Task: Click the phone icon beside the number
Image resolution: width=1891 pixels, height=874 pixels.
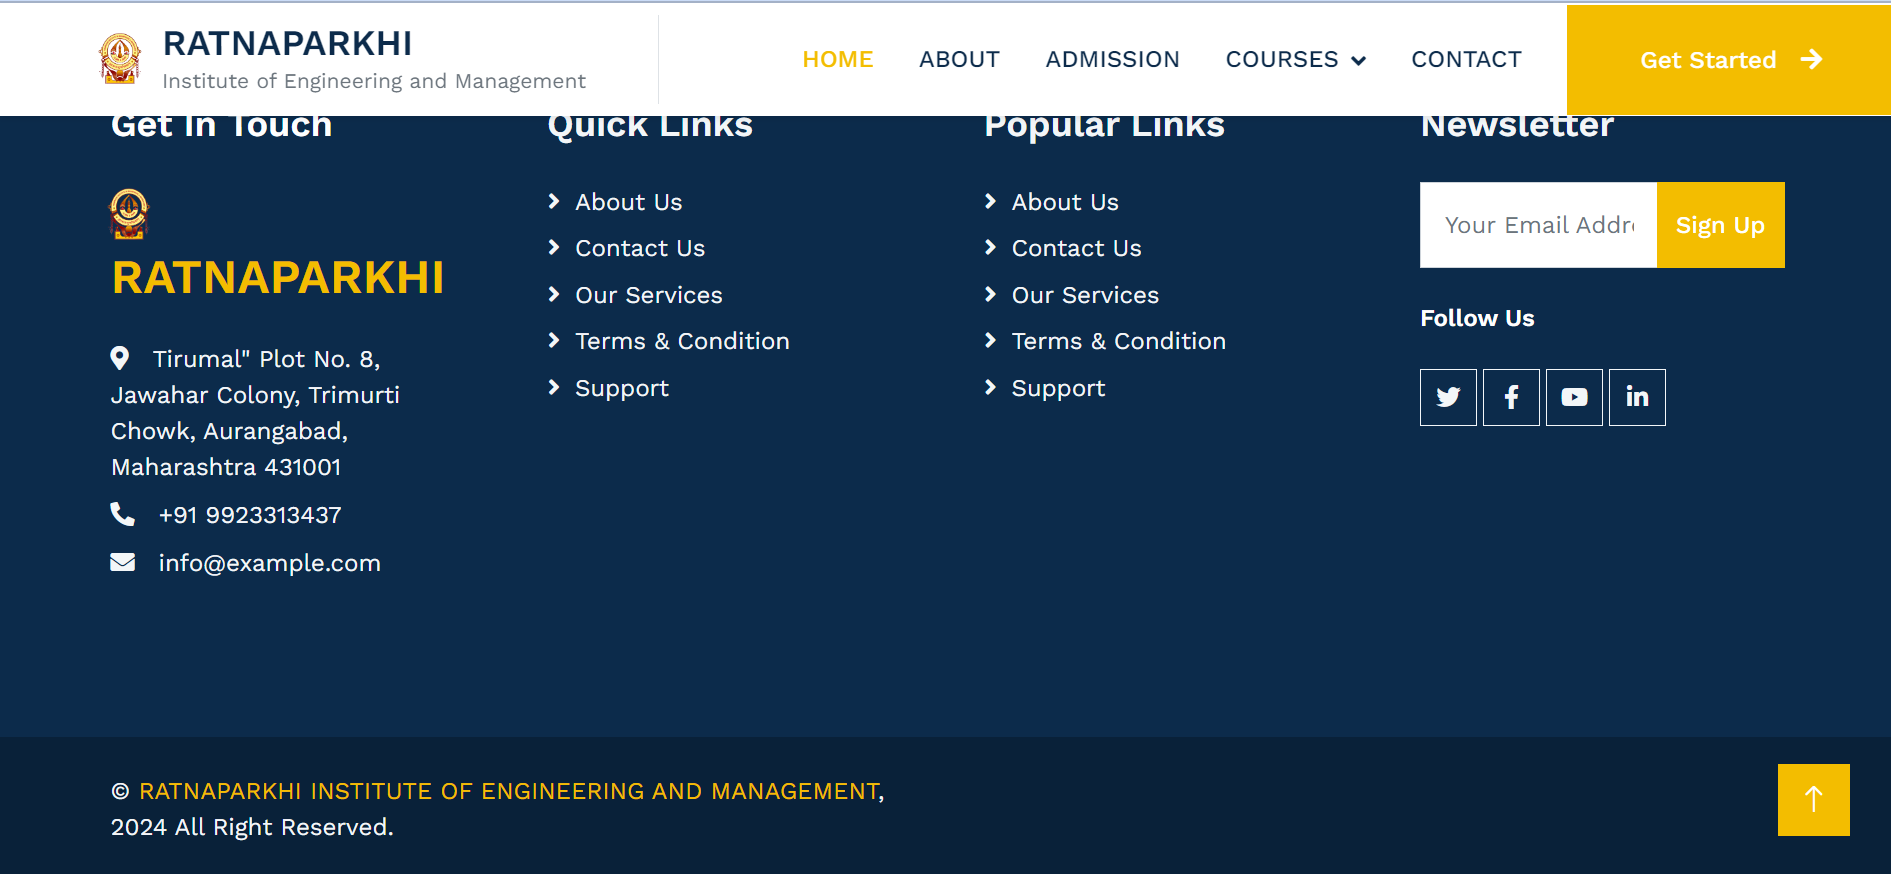Action: click(122, 514)
